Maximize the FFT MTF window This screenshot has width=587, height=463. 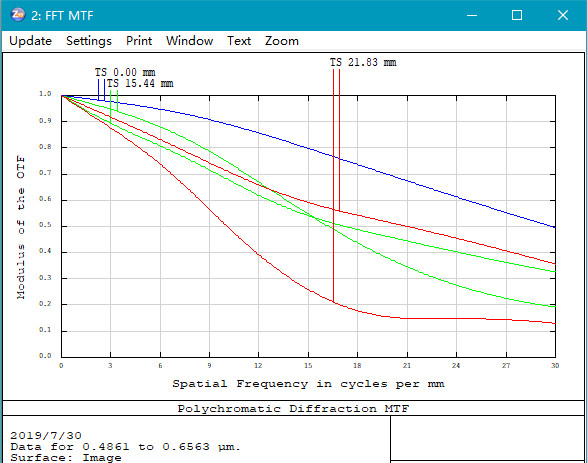click(x=517, y=15)
